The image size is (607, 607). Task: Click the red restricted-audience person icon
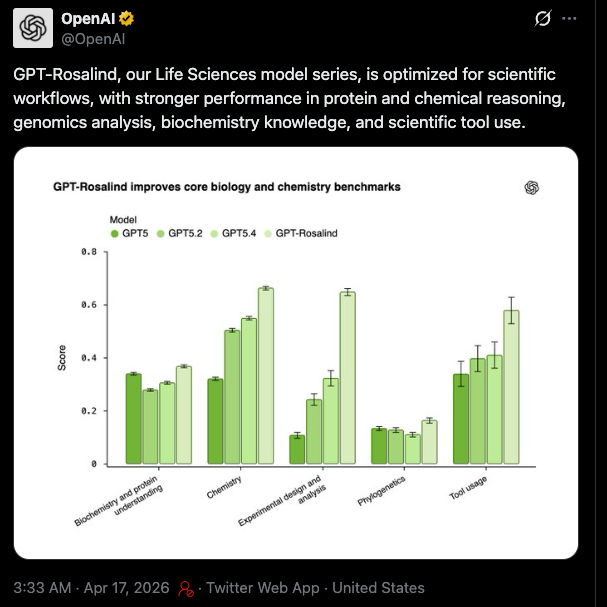185,588
